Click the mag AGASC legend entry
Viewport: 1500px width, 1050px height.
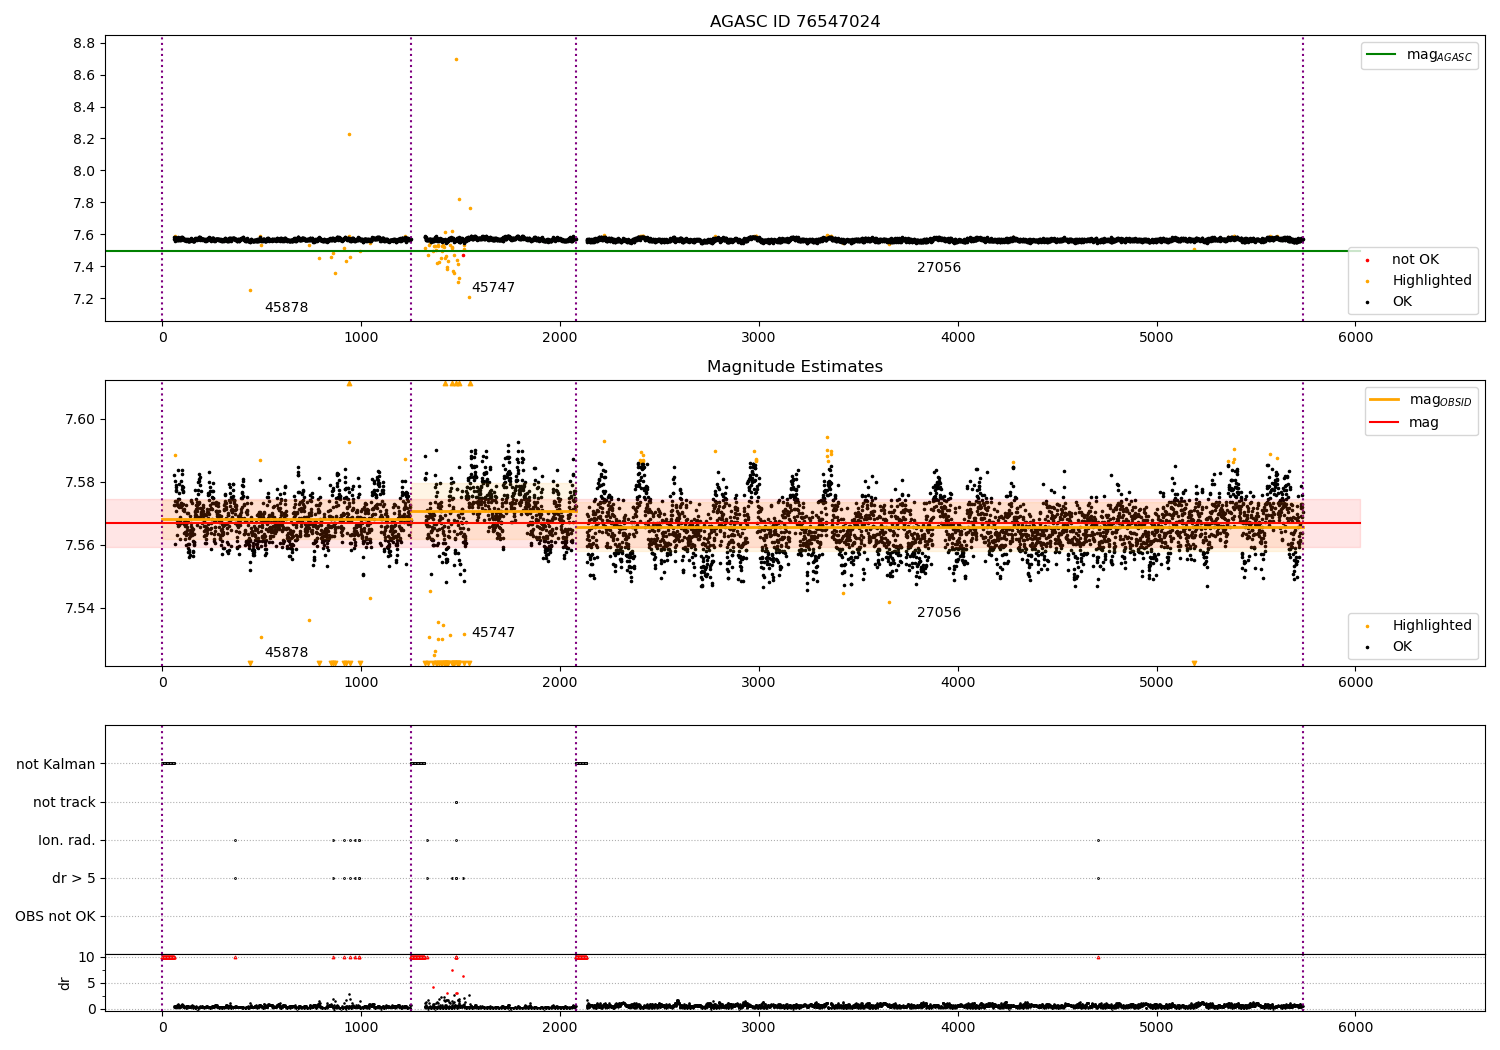(1420, 55)
